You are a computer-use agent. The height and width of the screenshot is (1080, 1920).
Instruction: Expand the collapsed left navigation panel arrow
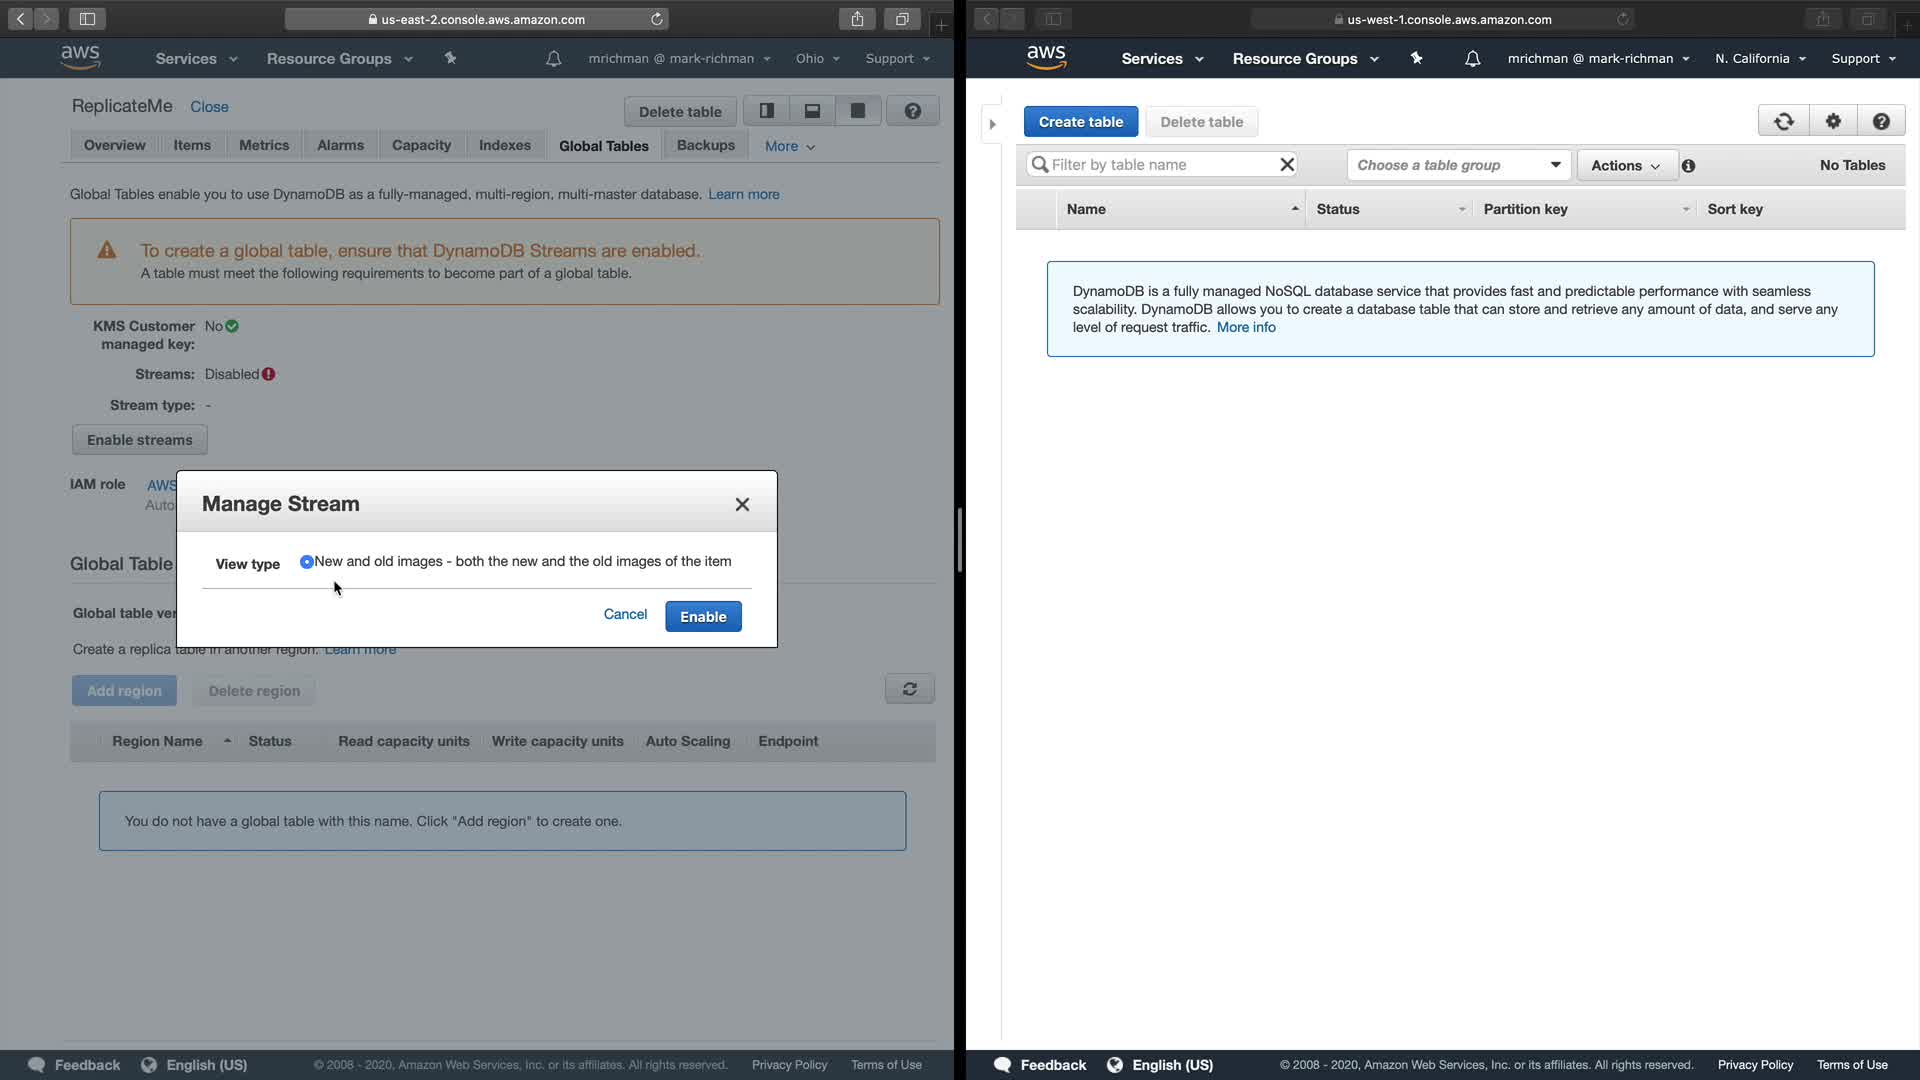pos(992,125)
